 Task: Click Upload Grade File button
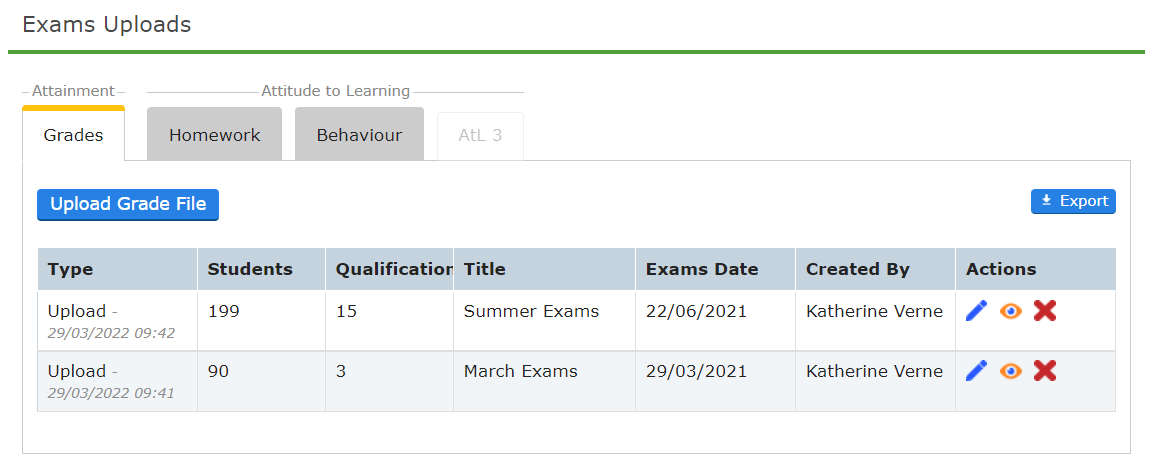pyautogui.click(x=128, y=204)
